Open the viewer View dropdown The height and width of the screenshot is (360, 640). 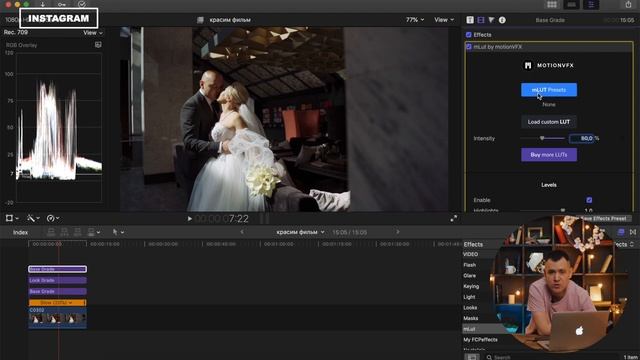[444, 20]
